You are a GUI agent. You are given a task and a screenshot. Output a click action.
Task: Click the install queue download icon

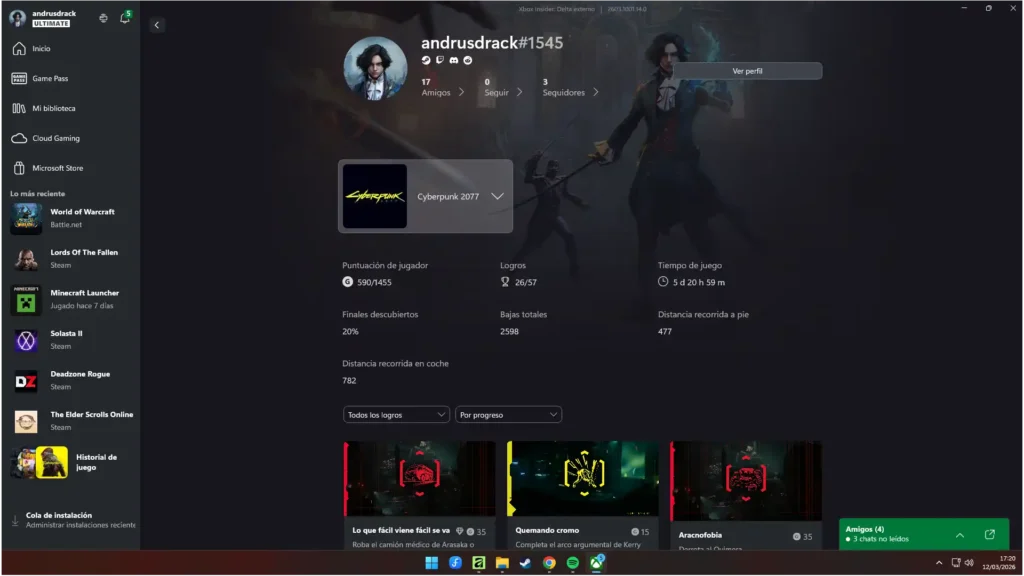(x=15, y=520)
